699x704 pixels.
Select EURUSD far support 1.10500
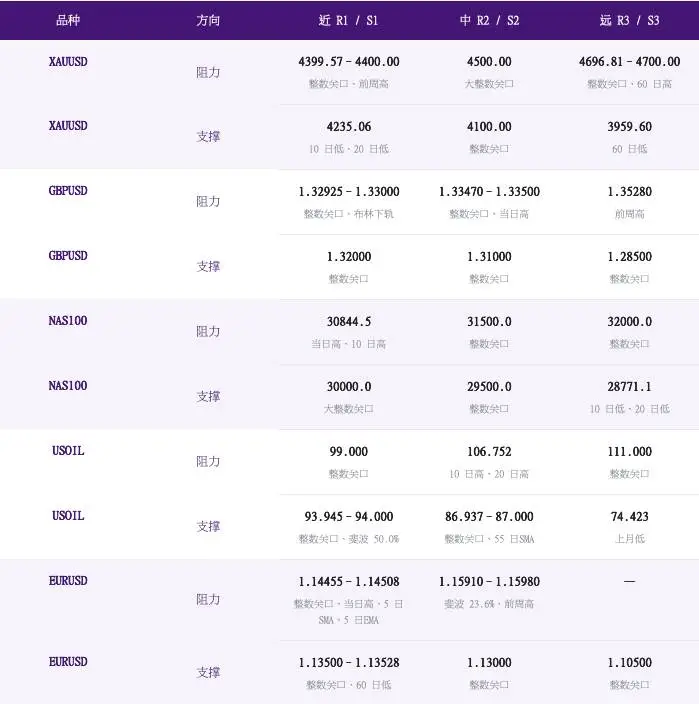pyautogui.click(x=629, y=663)
